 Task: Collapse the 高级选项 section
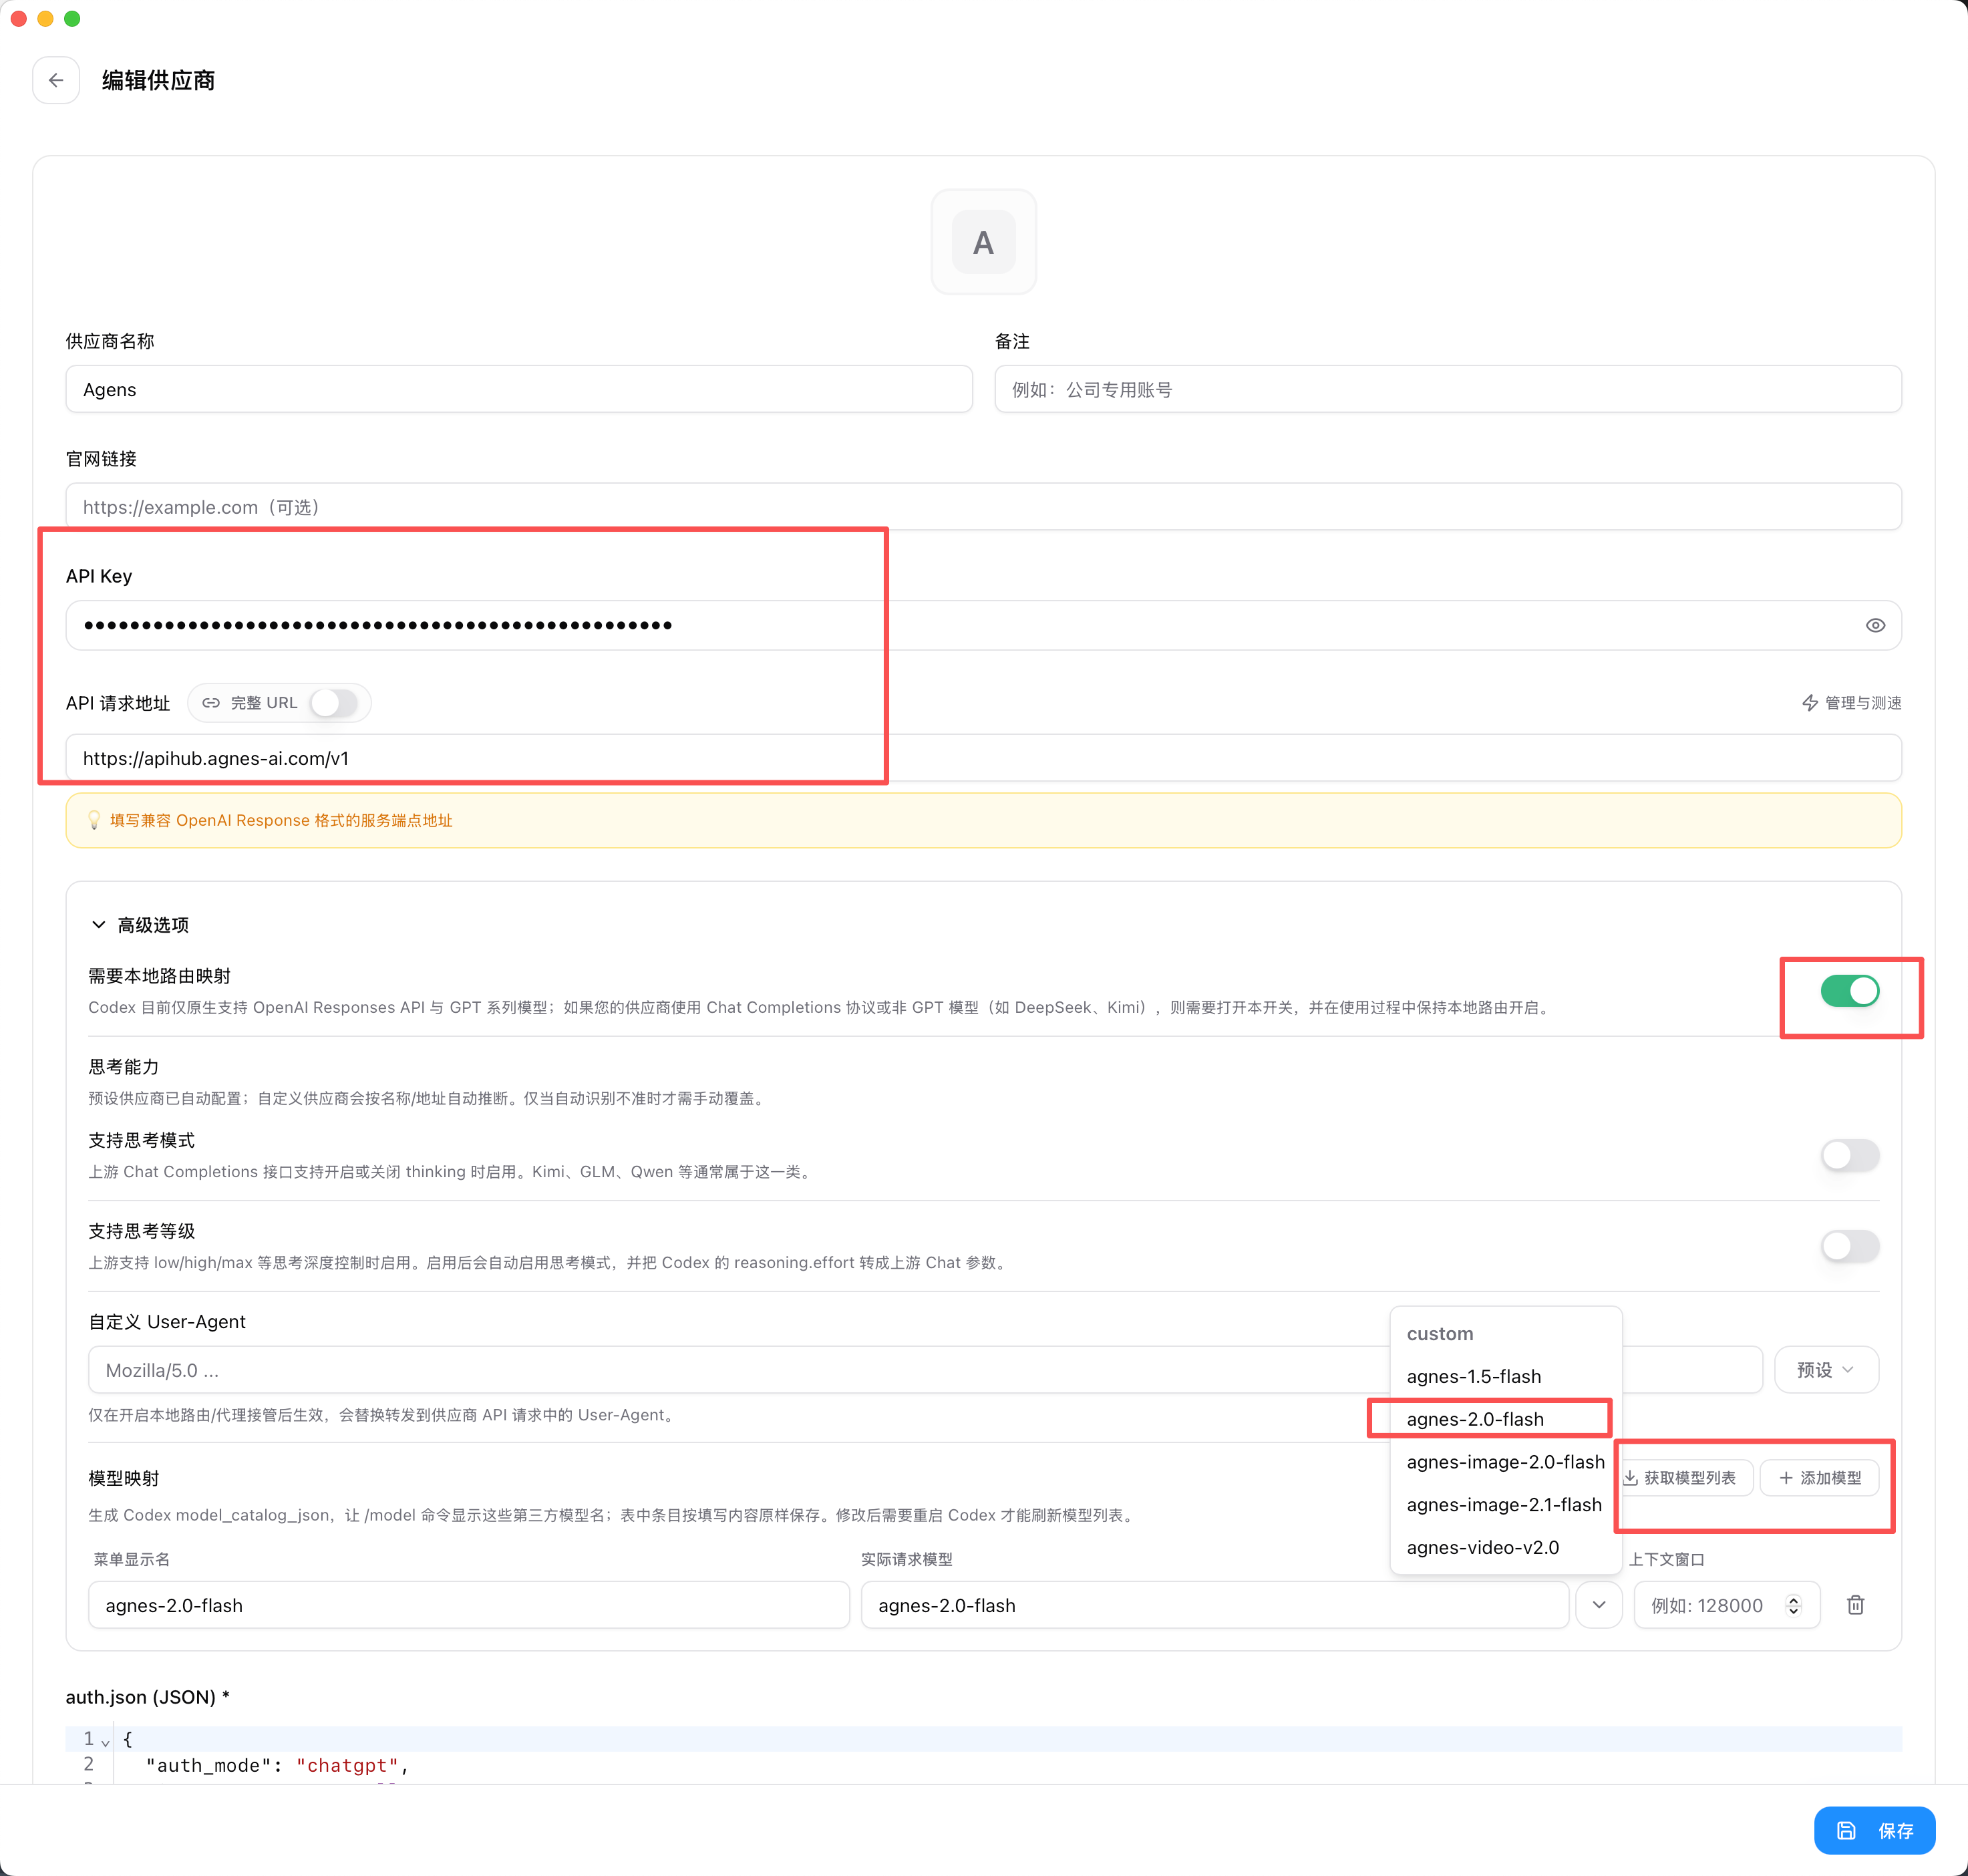(140, 925)
